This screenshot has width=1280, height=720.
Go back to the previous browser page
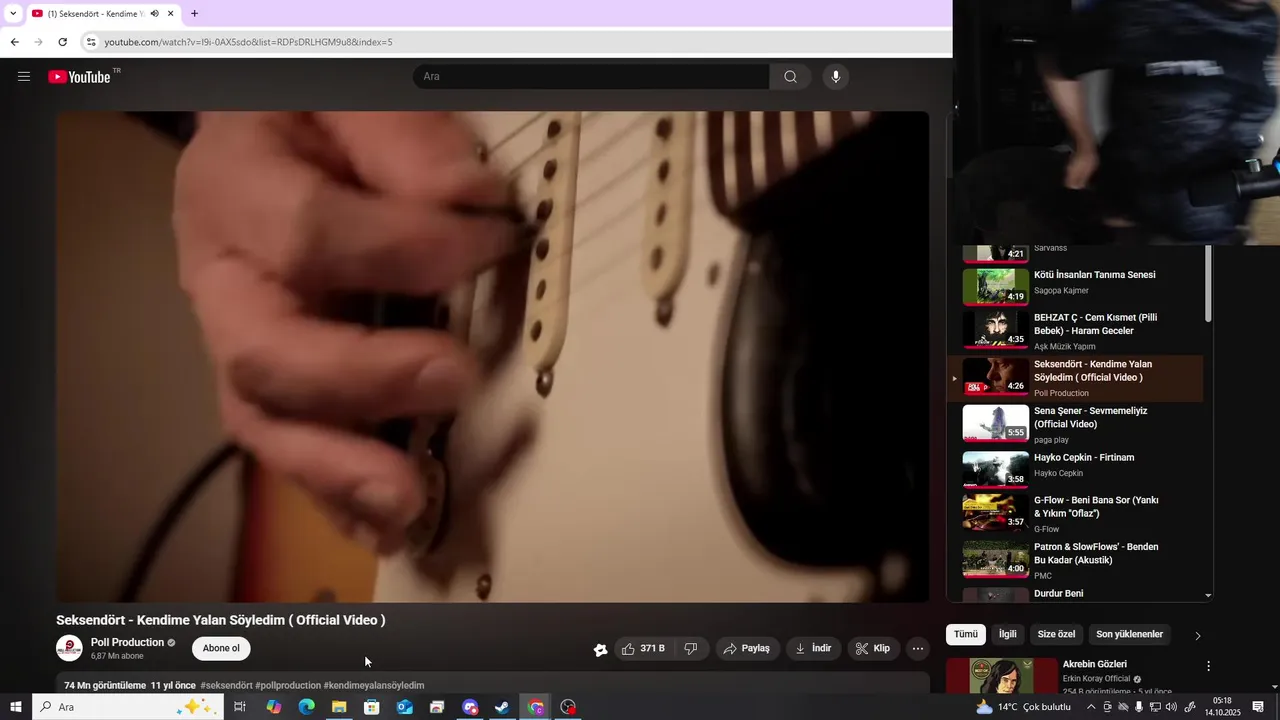click(14, 42)
